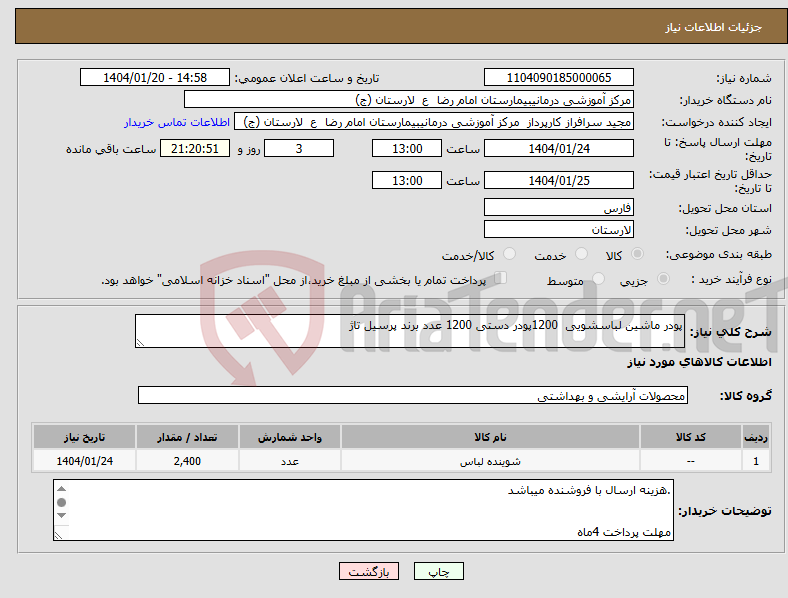The image size is (788, 598).
Task: Click the واحد شمارش column header
Action: (x=290, y=437)
